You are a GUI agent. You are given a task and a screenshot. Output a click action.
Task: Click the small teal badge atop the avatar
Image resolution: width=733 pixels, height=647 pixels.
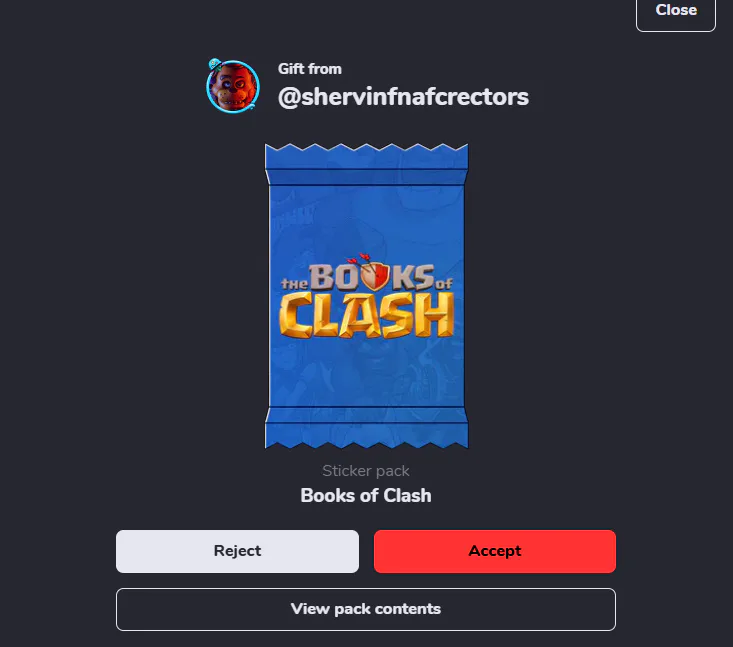215,64
